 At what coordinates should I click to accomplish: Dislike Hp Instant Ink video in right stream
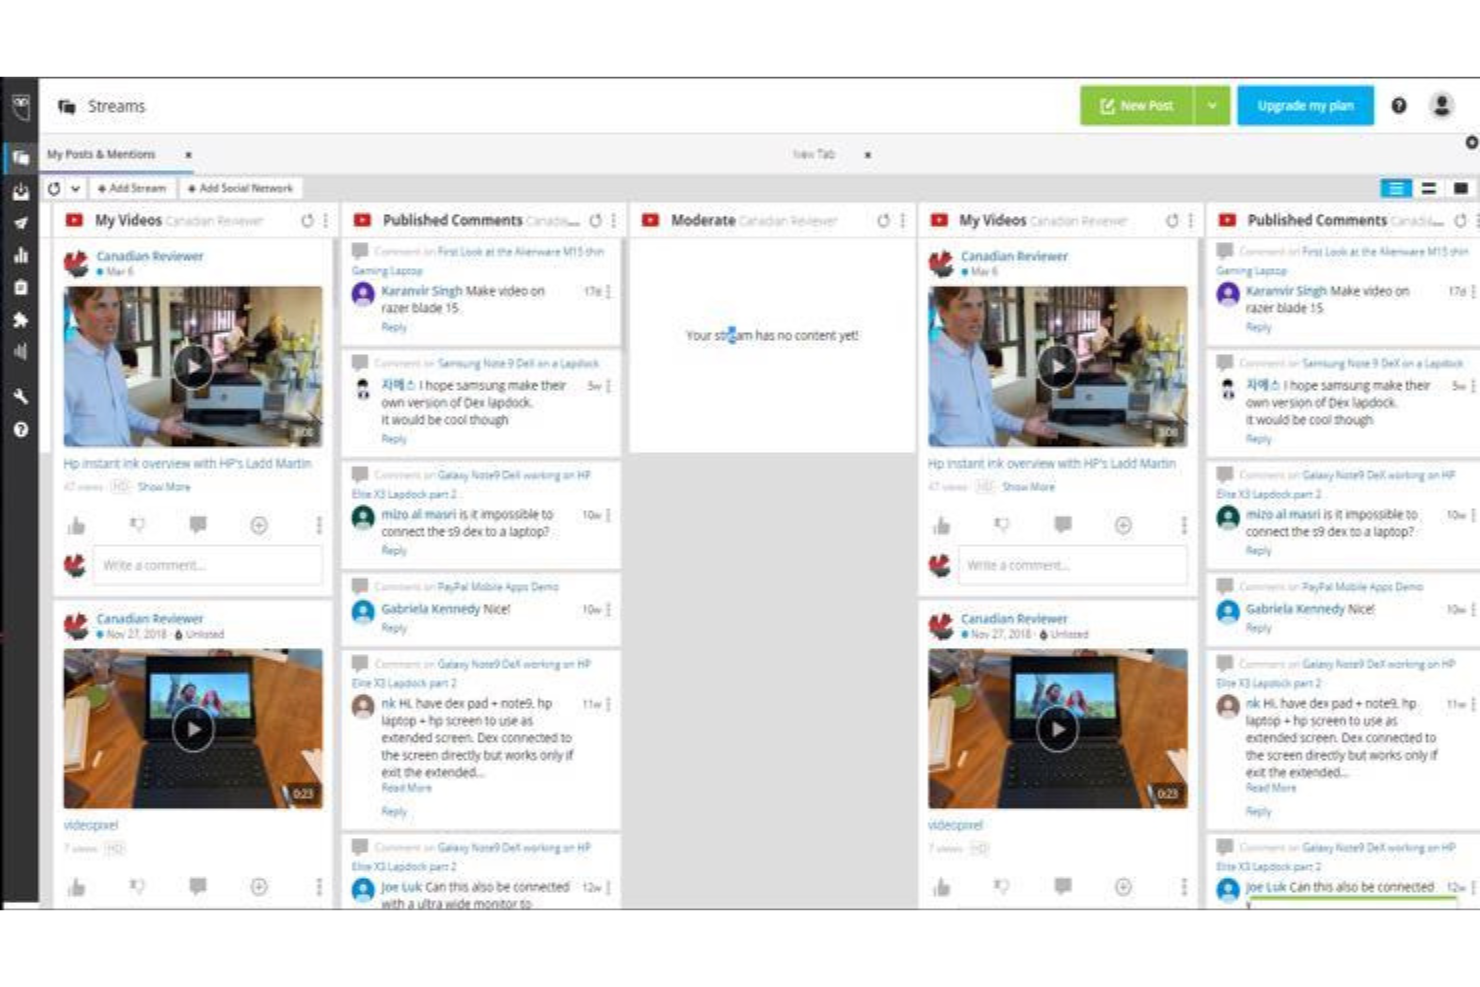(1002, 525)
